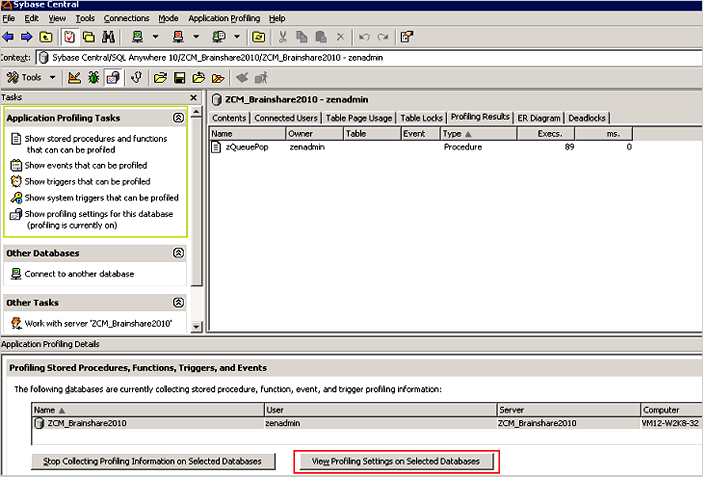Toggle the Application Profiling mode icon

point(113,78)
